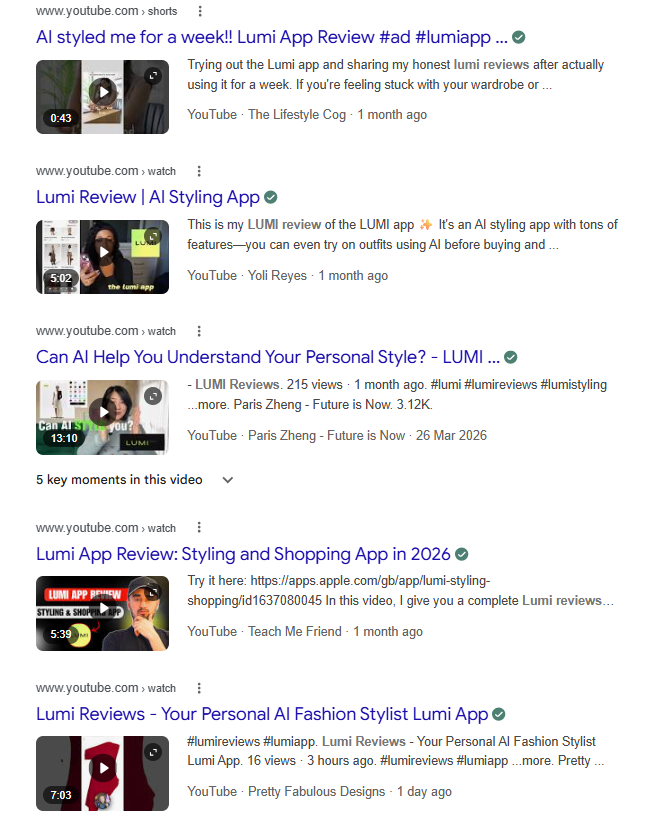Play the 0:43 Lifestyle Cog video preview
Screen dimensions: 667x827
click(x=103, y=92)
